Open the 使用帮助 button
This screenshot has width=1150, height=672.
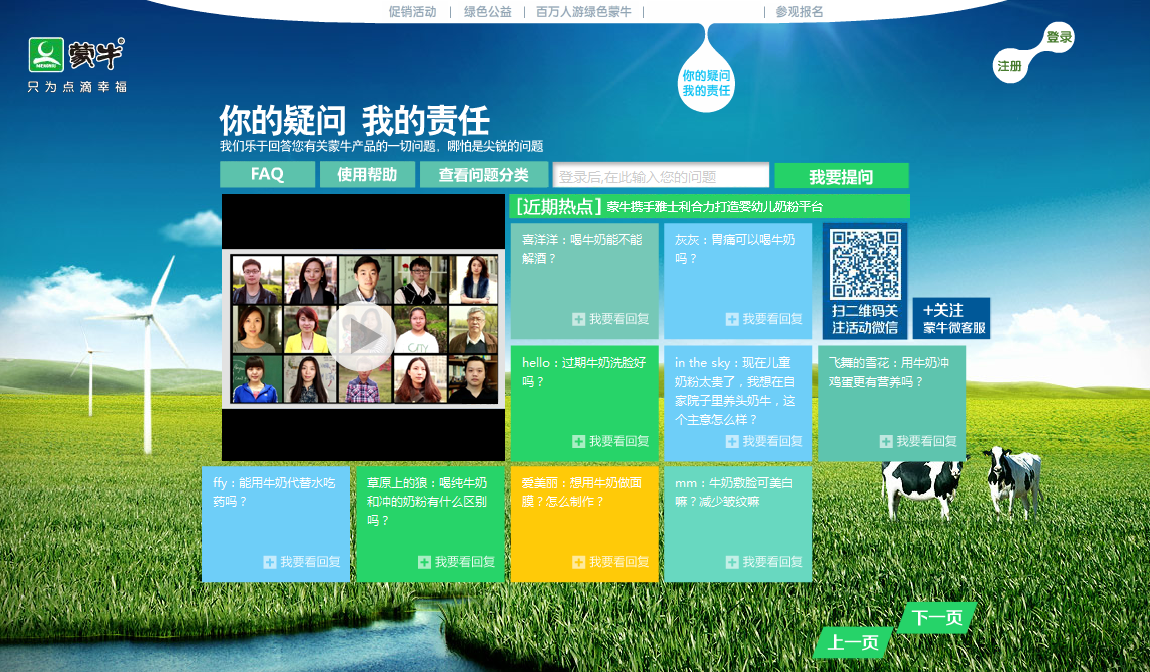tap(367, 175)
